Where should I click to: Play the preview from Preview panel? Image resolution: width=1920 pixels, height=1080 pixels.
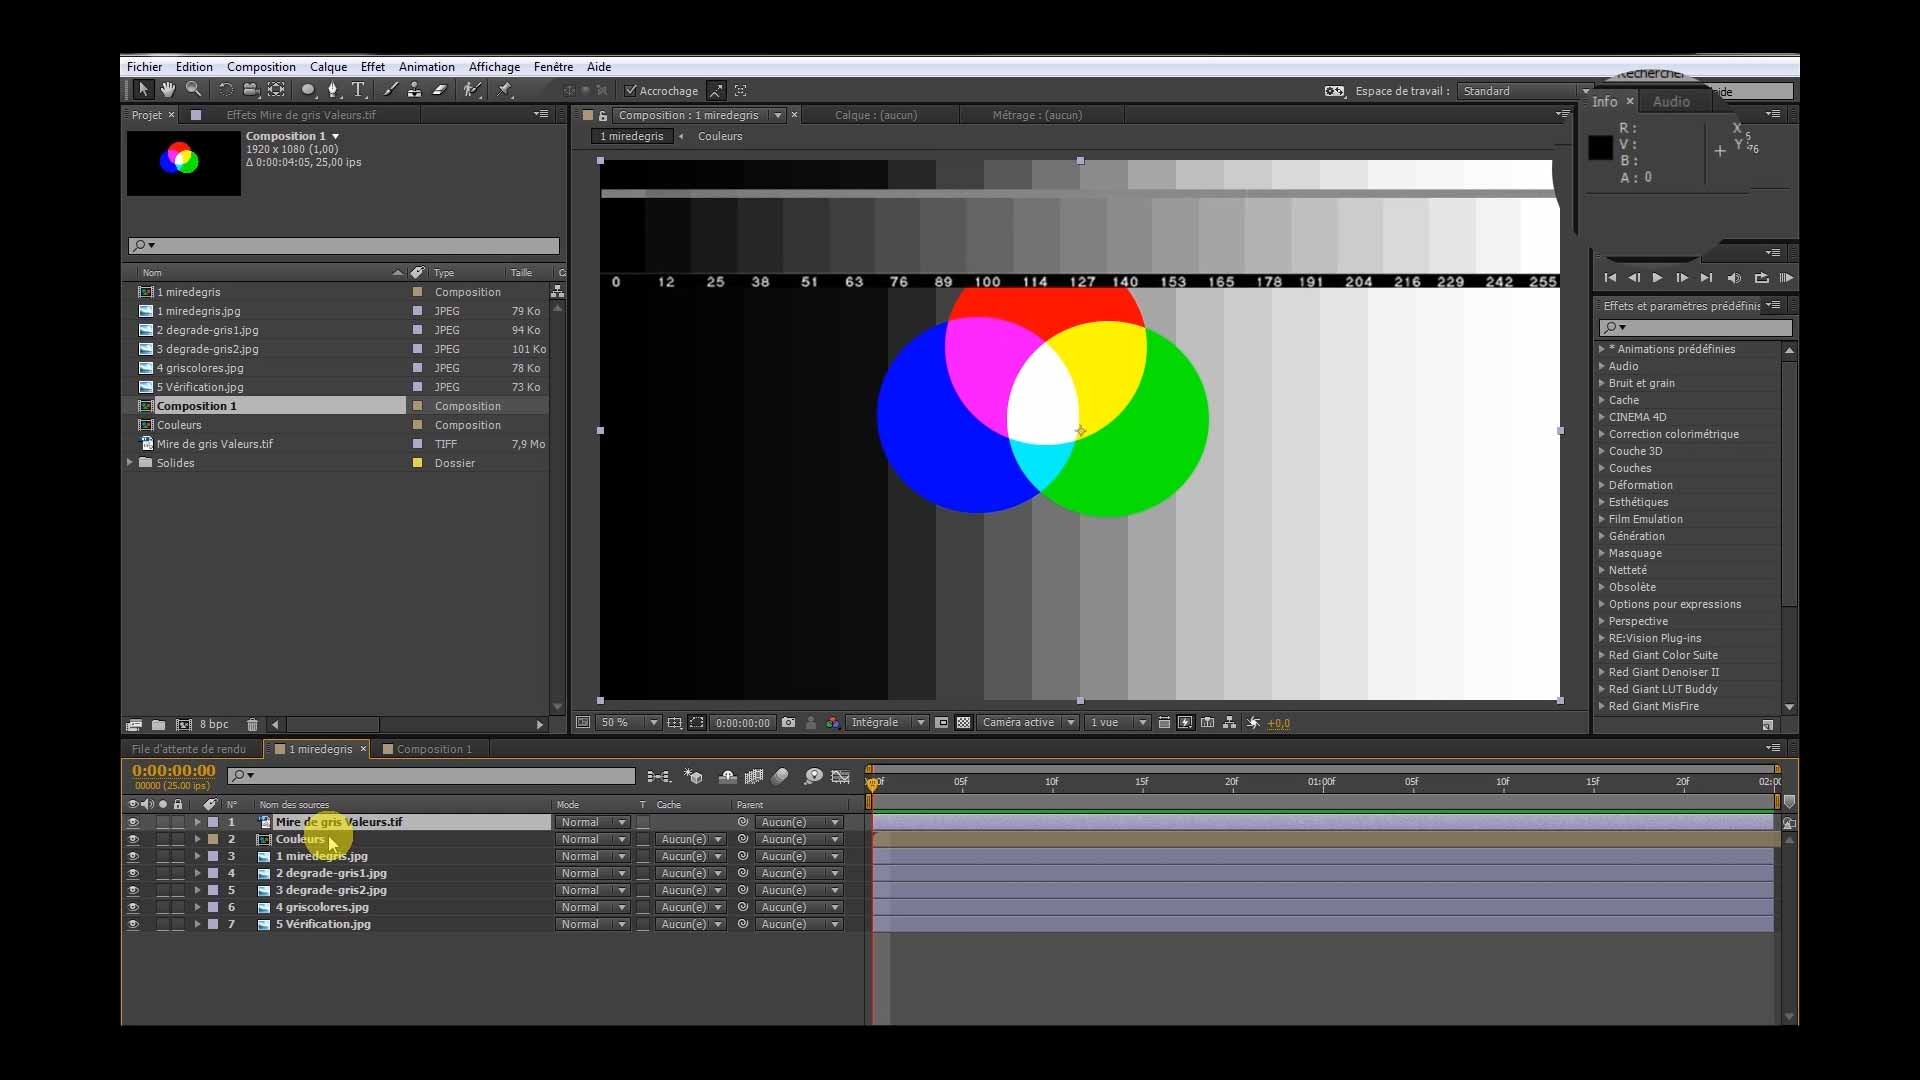click(1657, 278)
